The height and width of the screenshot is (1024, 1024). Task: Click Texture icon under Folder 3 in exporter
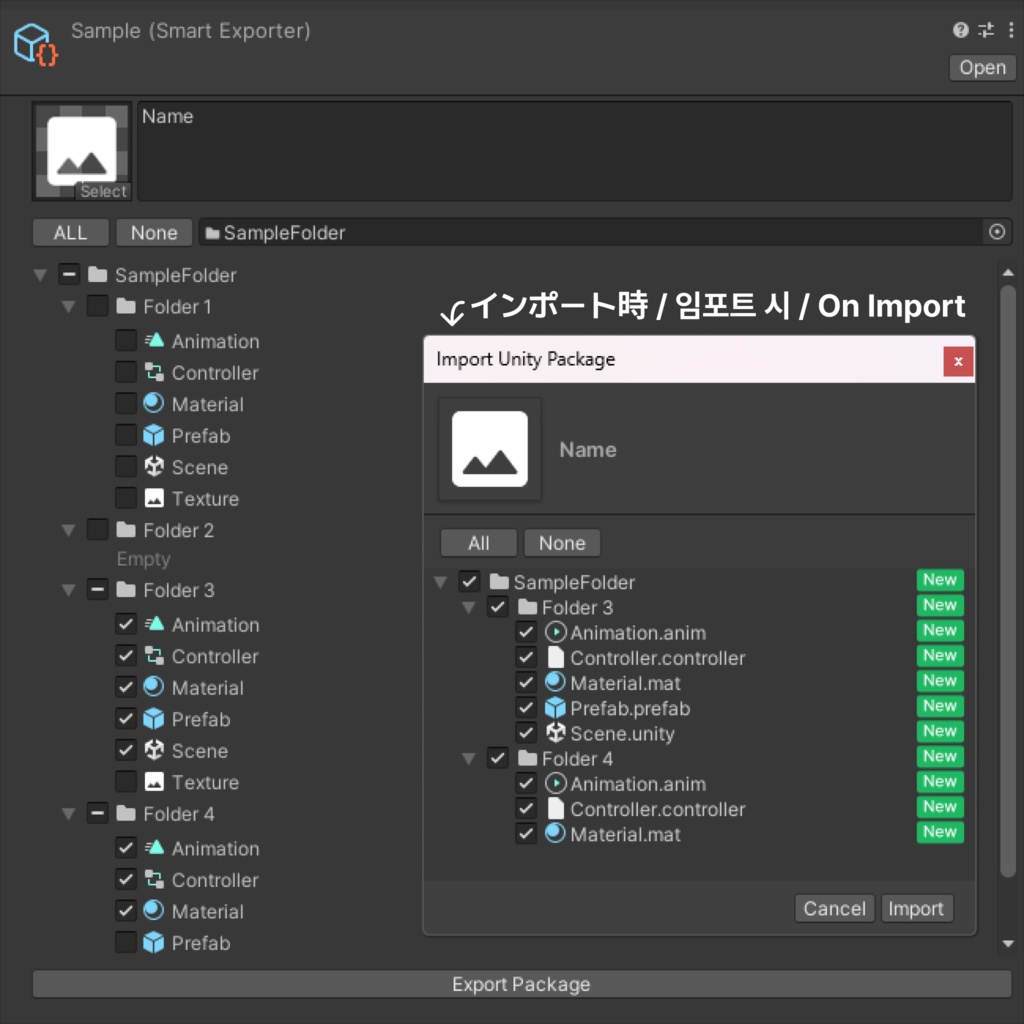click(x=154, y=782)
